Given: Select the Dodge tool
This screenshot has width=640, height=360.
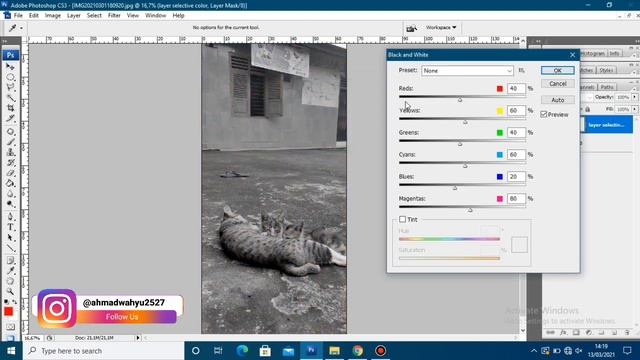Looking at the screenshot, I should [x=10, y=204].
